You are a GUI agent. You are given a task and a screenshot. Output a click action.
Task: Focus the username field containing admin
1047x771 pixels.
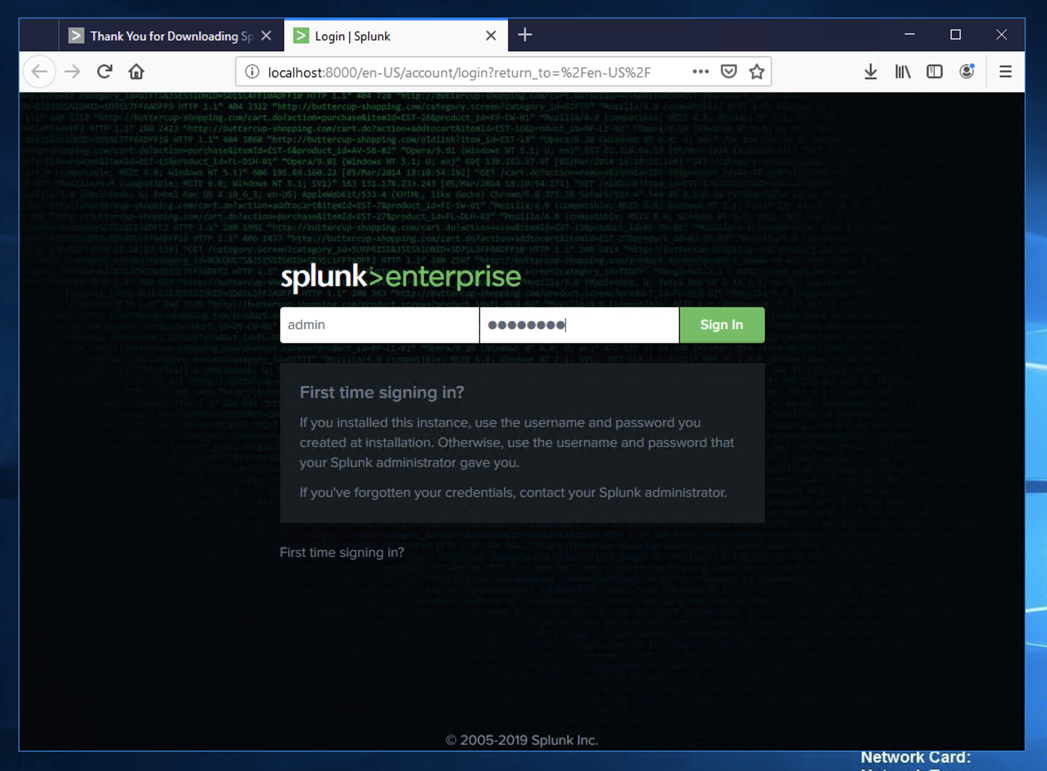379,325
